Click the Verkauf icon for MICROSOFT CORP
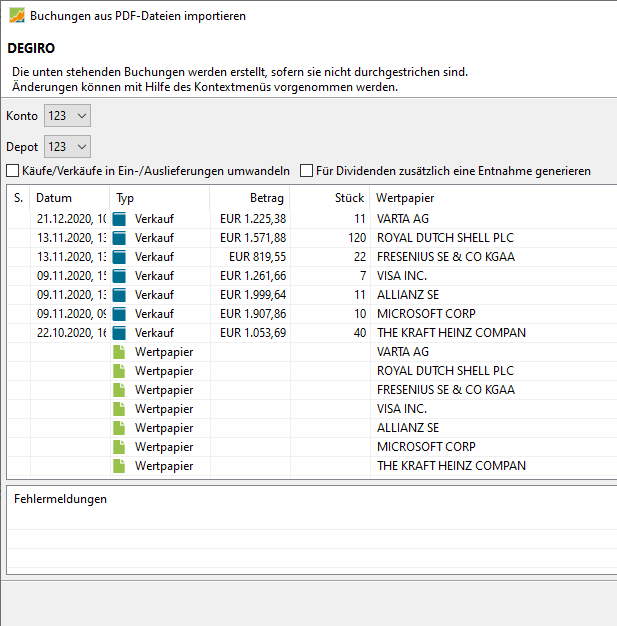 pyautogui.click(x=119, y=314)
